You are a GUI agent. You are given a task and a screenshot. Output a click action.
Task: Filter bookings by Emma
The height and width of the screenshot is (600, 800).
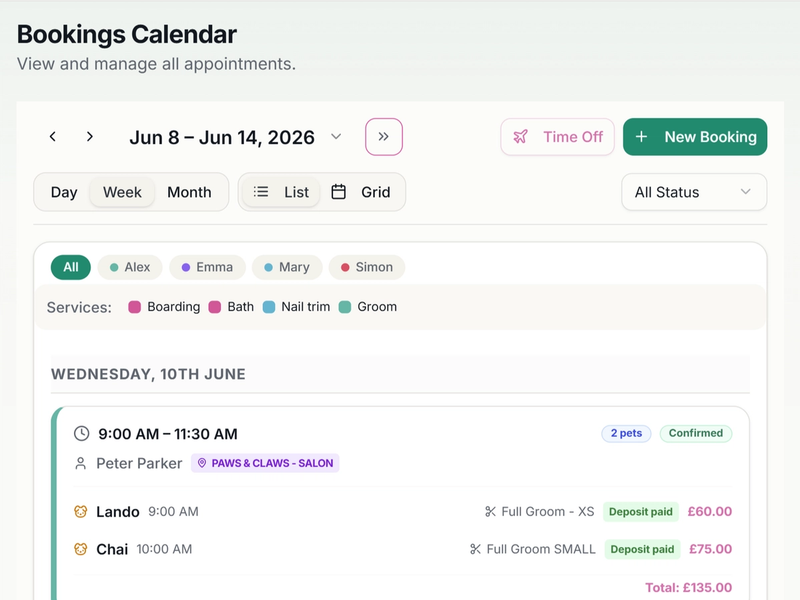[x=207, y=267]
